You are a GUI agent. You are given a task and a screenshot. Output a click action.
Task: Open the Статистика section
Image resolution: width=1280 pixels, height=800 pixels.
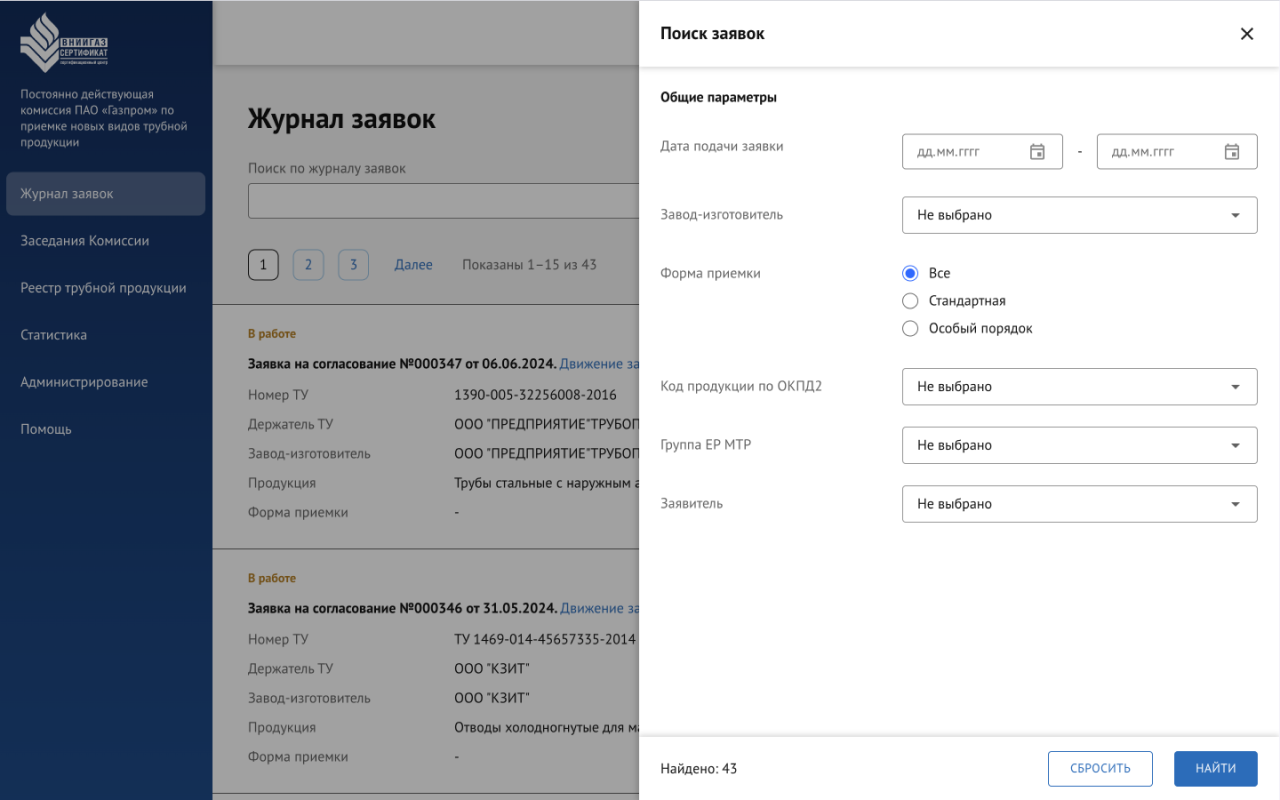pos(54,335)
